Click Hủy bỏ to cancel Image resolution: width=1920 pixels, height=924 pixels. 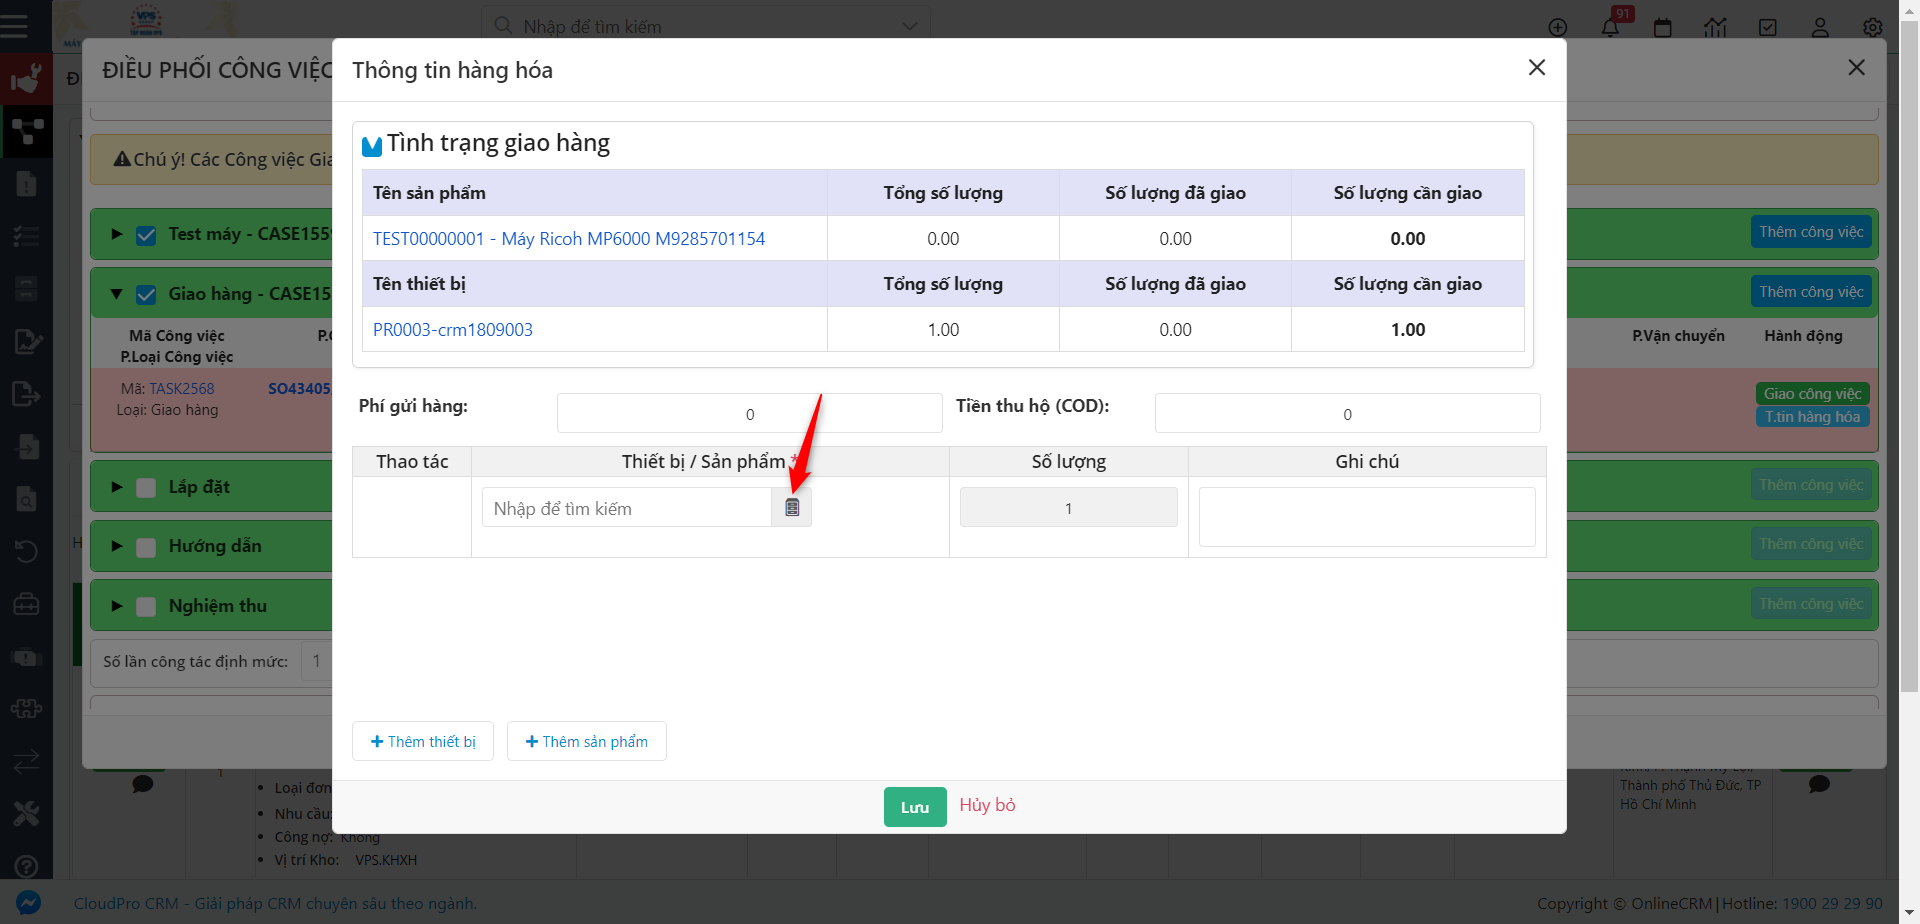pos(987,805)
